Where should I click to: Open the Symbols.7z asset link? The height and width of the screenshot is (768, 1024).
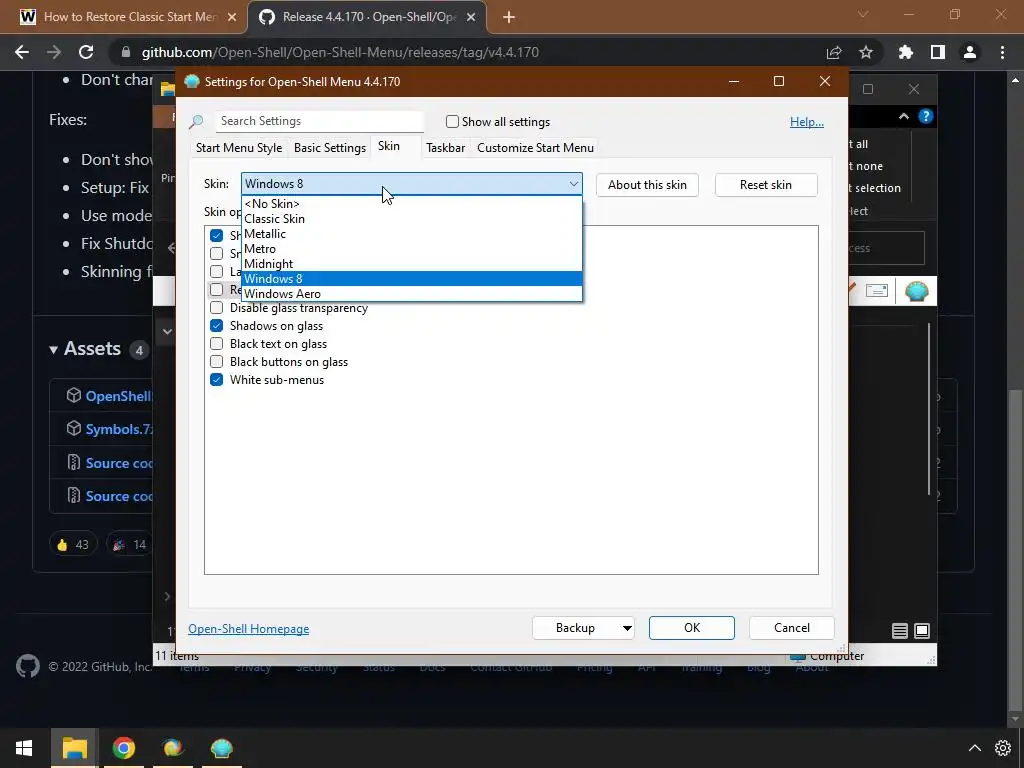point(120,429)
